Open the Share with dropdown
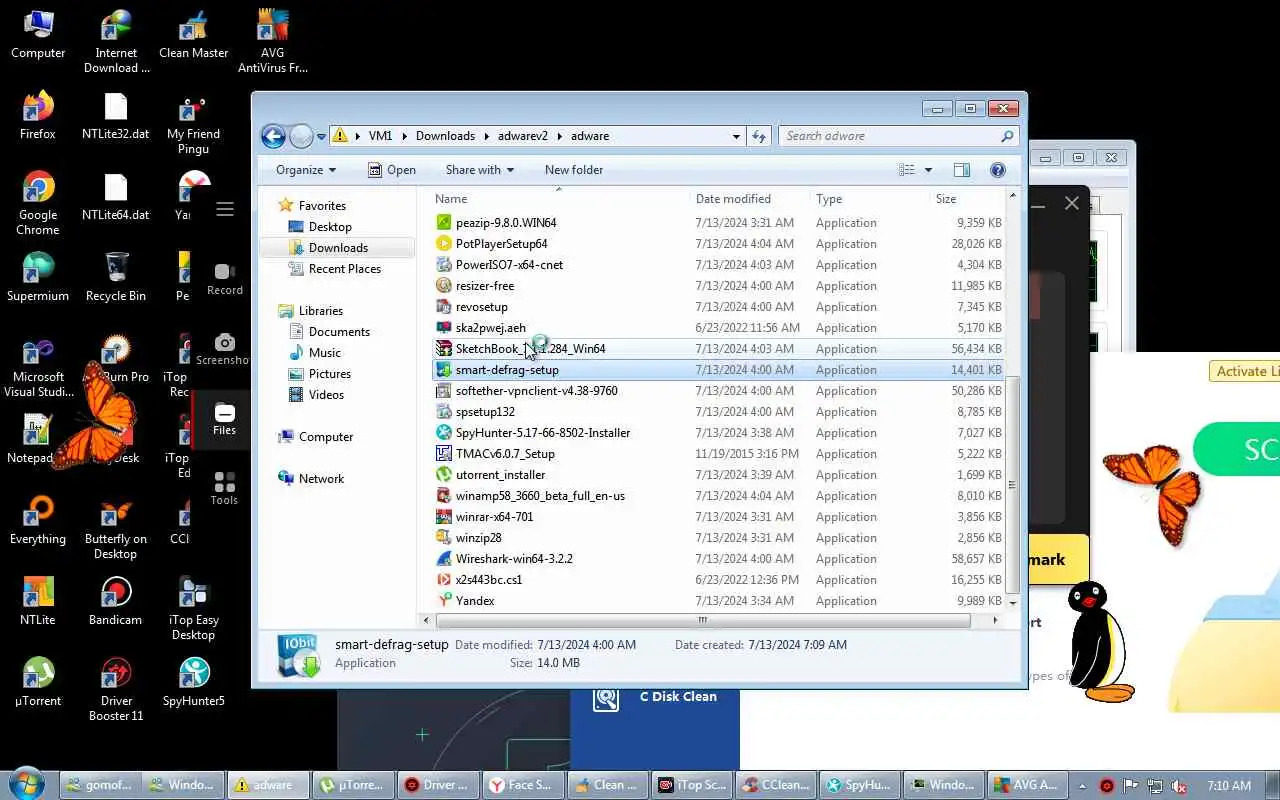Screen dimensions: 1280x800 [480, 170]
